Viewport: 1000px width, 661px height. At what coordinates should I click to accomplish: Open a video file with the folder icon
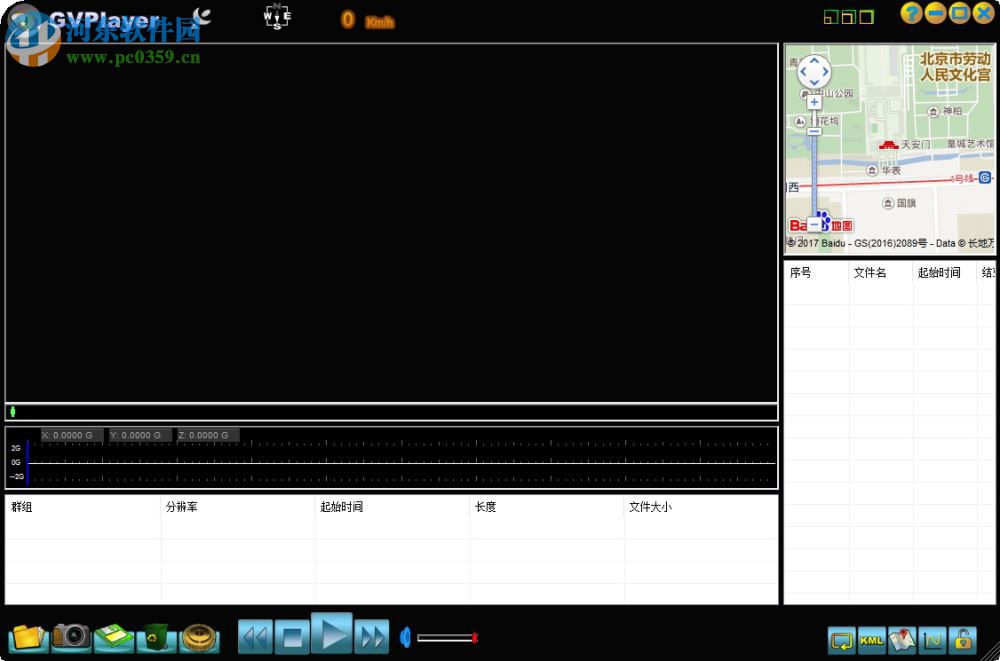pyautogui.click(x=27, y=637)
